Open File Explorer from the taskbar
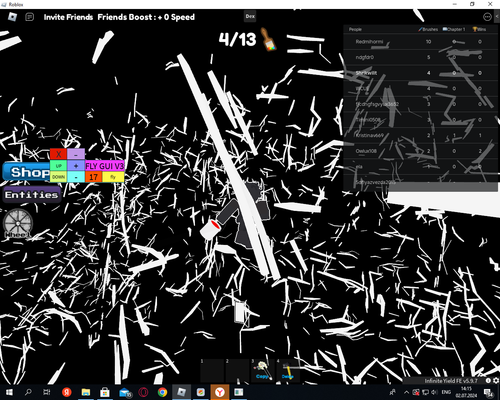 coord(86,392)
